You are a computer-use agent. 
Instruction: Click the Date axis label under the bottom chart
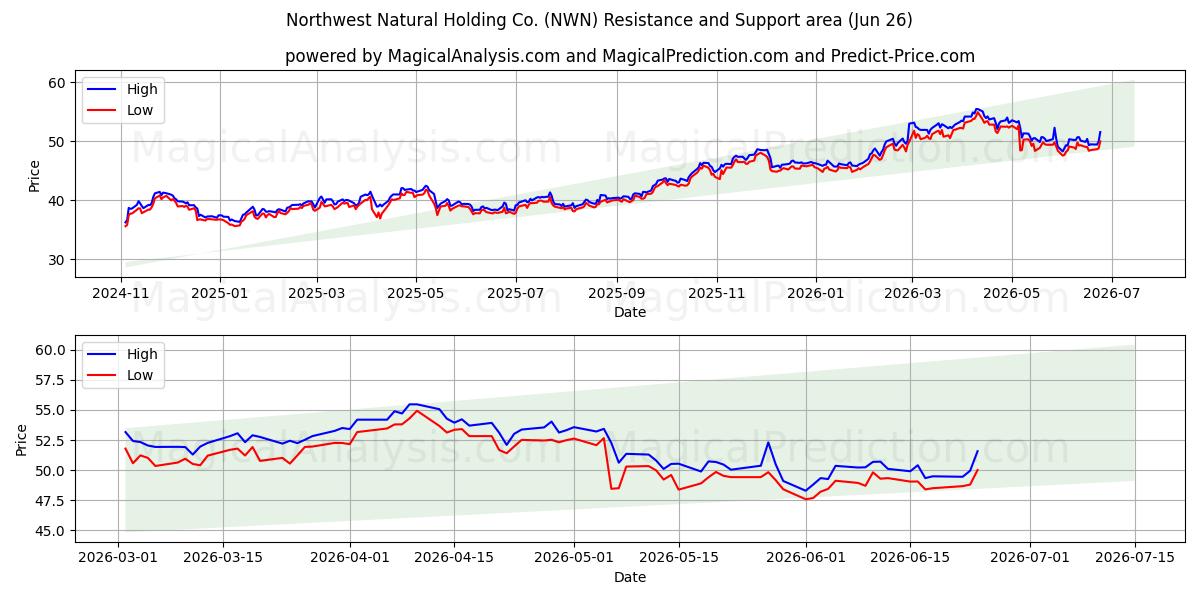pyautogui.click(x=630, y=577)
